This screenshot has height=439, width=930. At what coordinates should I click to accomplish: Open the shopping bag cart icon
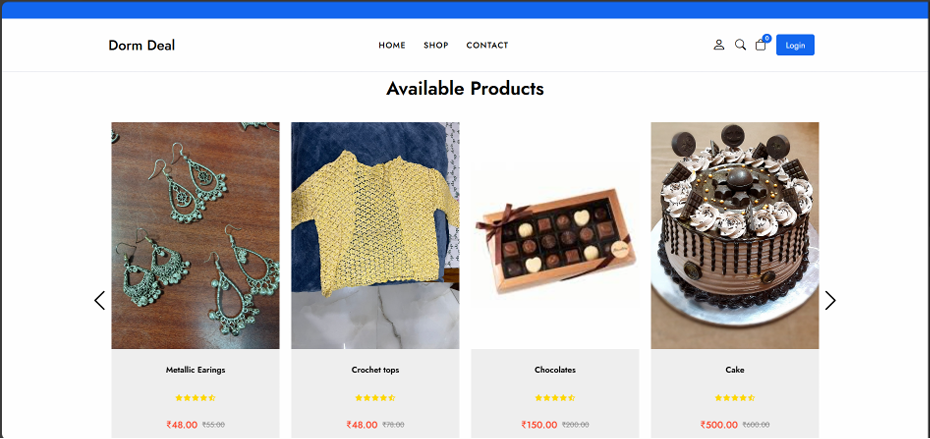(761, 44)
